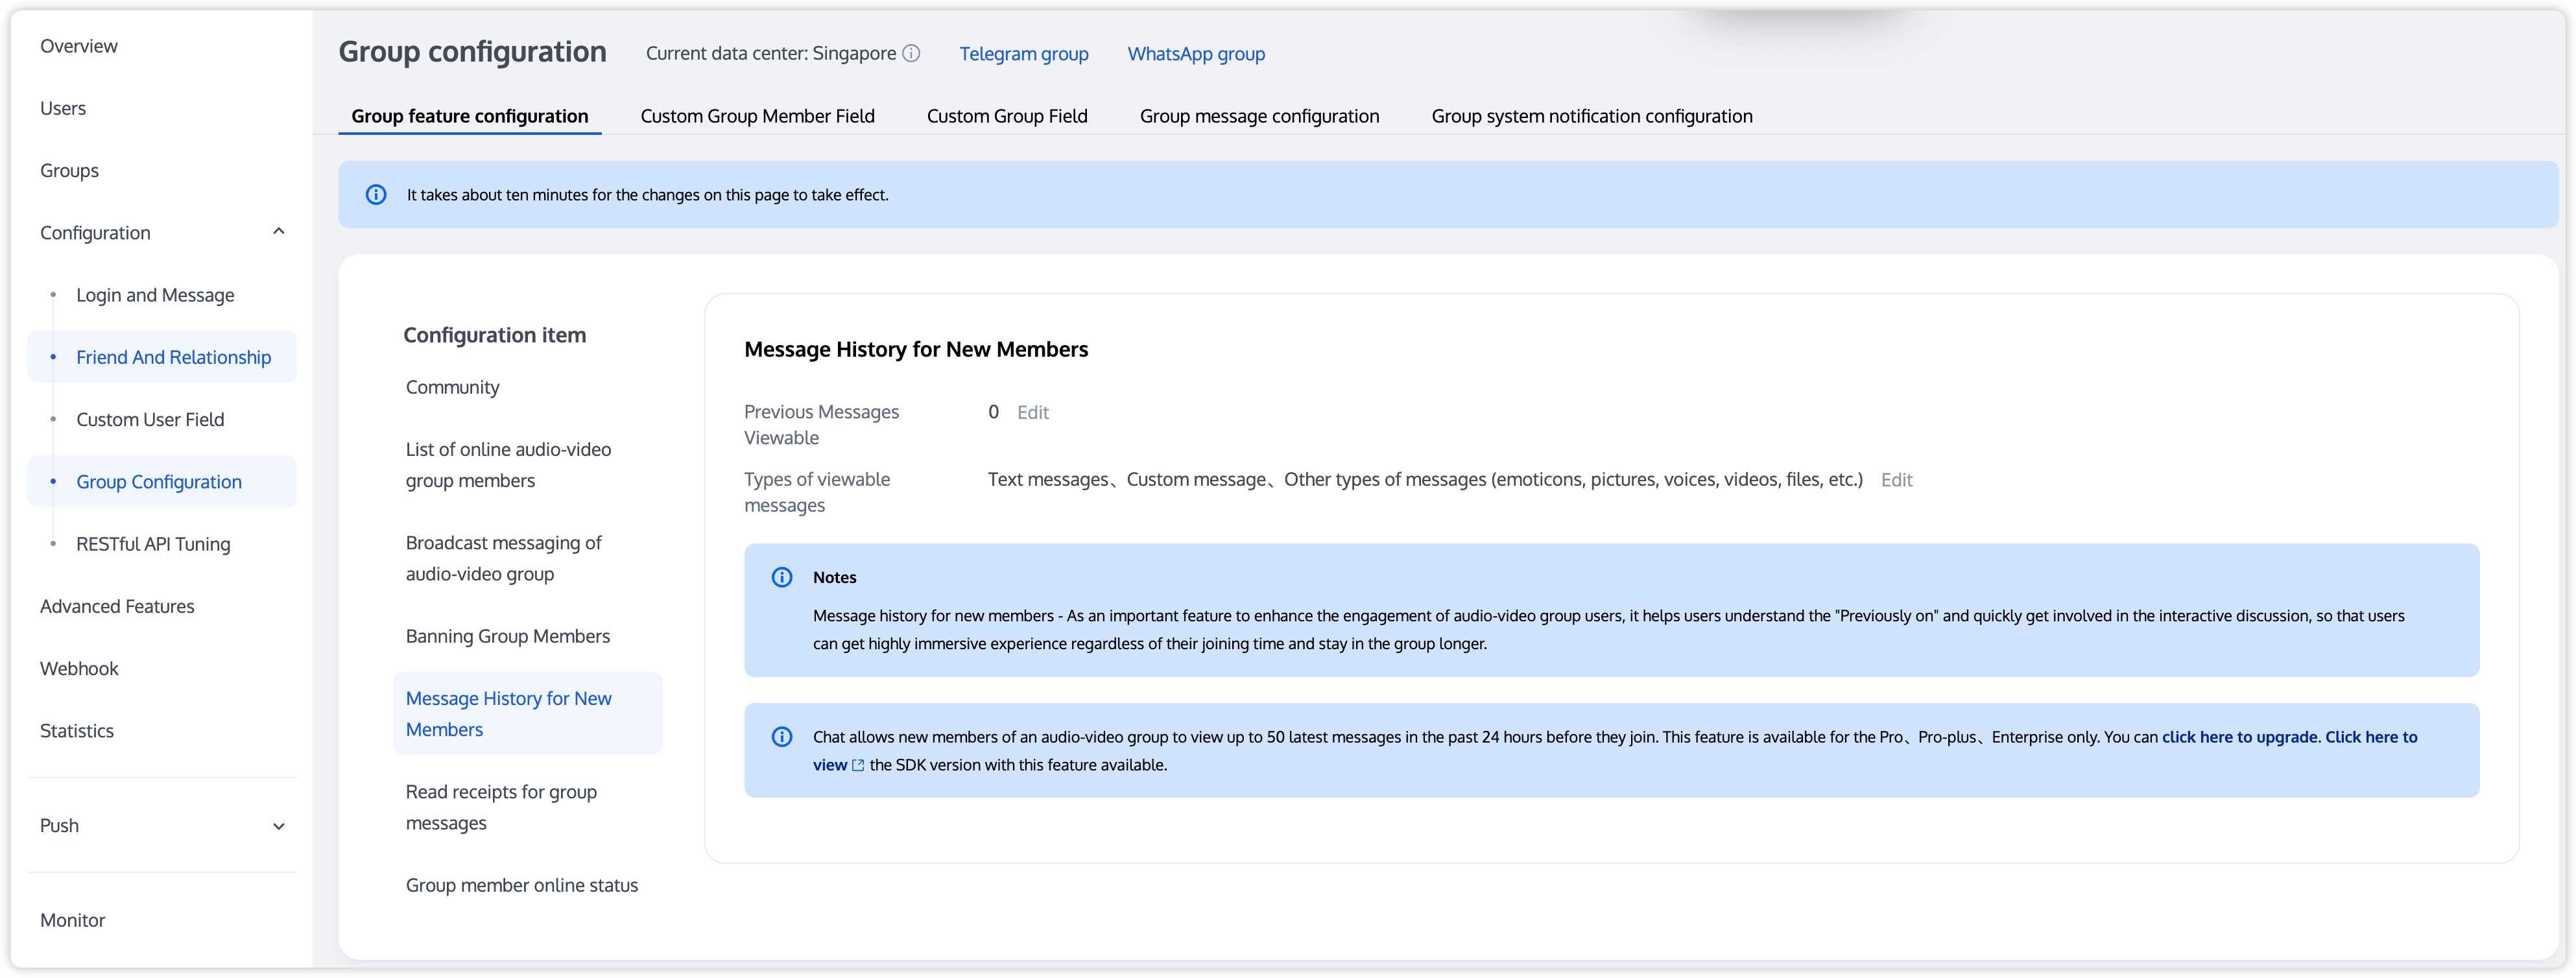Switch to Group message configuration tab

pyautogui.click(x=1259, y=116)
